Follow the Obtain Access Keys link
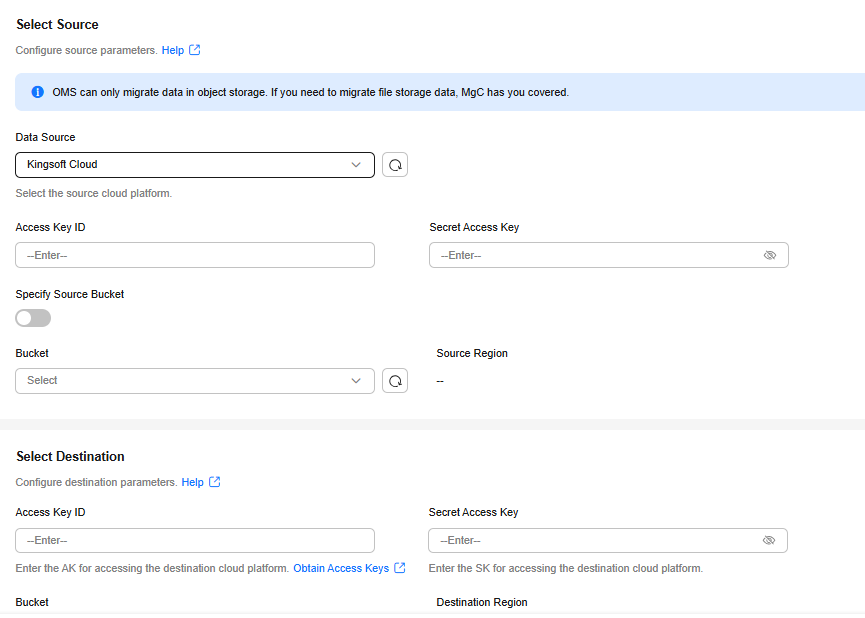The height and width of the screenshot is (618, 865). pos(341,568)
